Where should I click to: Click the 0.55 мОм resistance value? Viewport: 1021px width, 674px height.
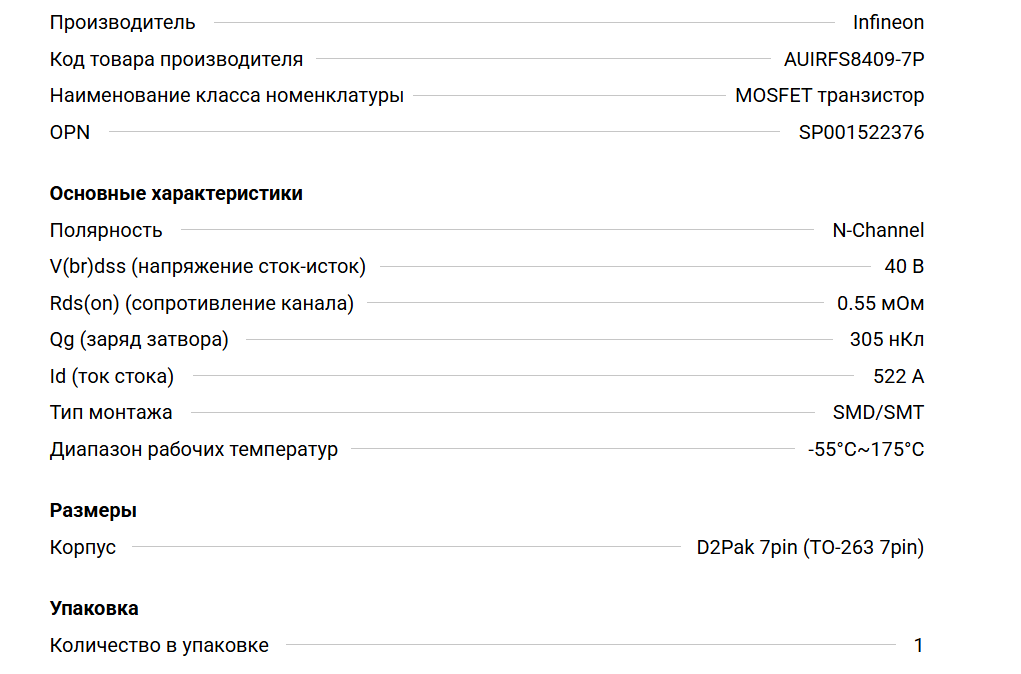[880, 303]
